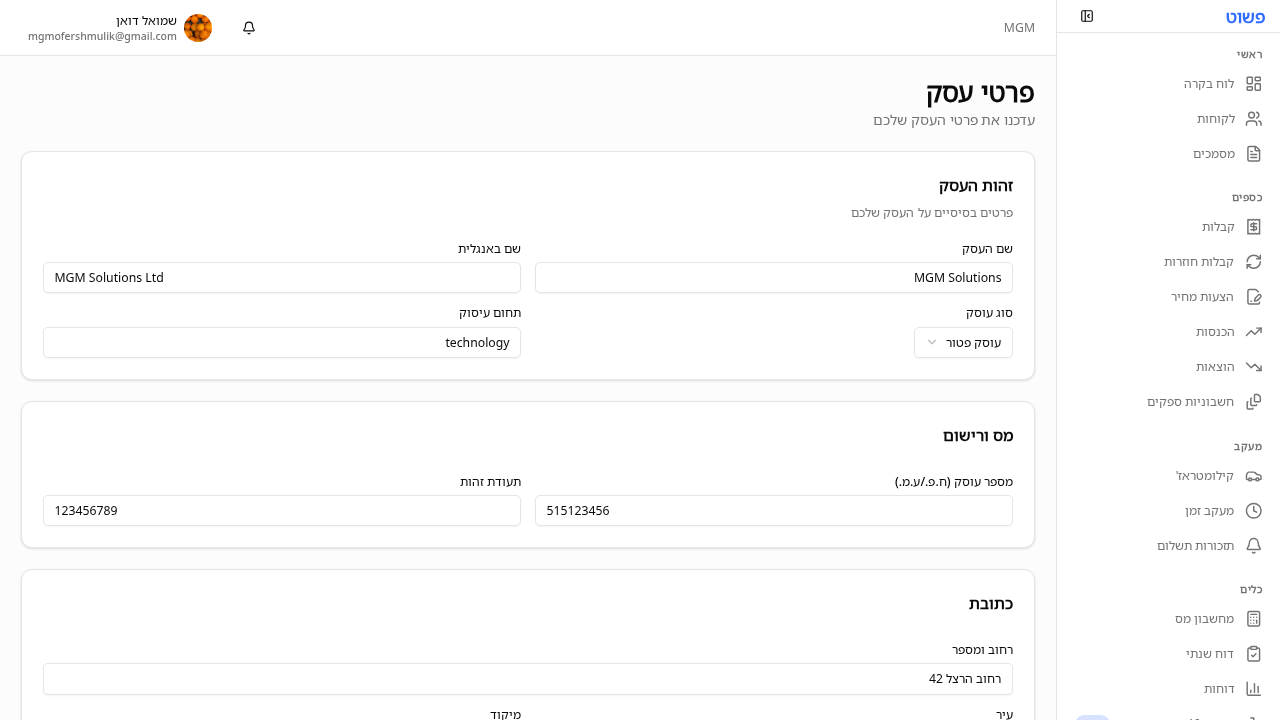Collapse the sidebar with the panel toggle icon

click(1087, 16)
